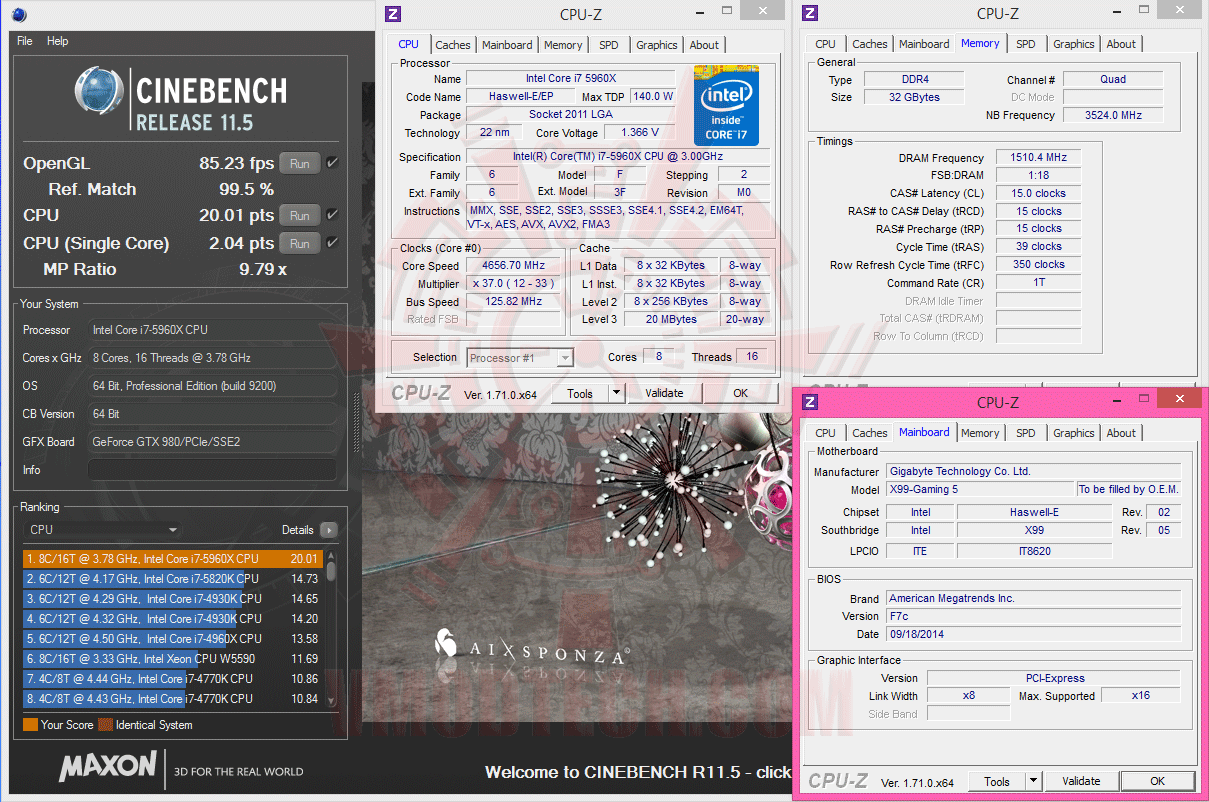
Task: Click Validate in the CPU window
Action: coord(664,393)
